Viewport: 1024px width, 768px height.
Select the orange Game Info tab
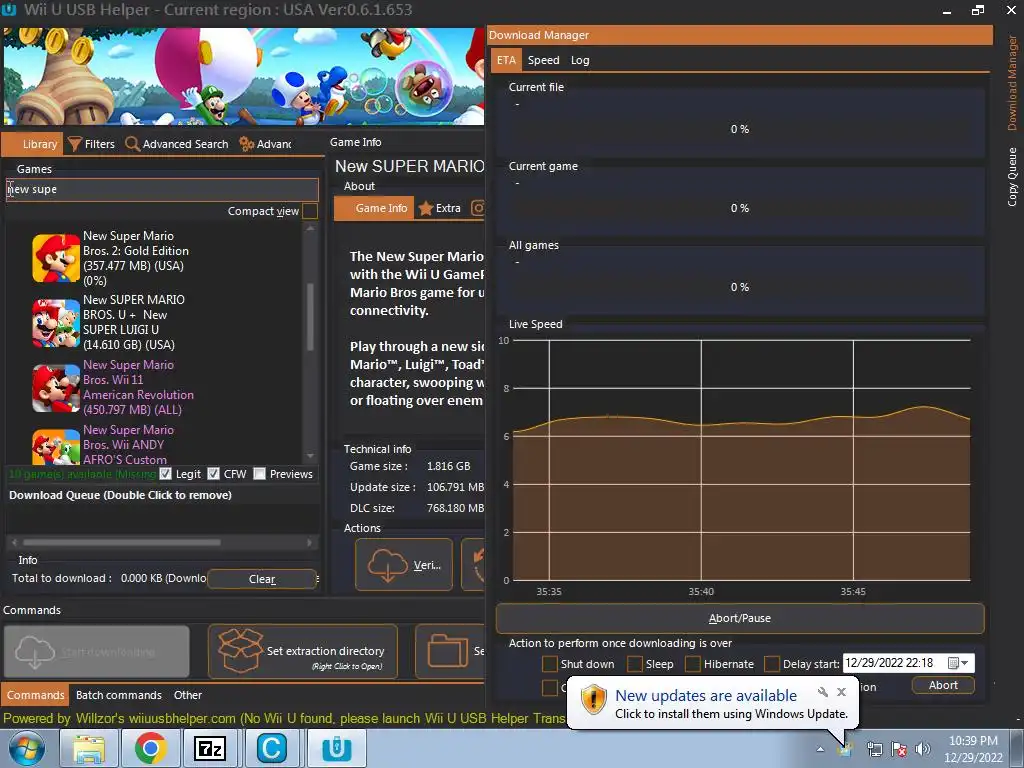374,208
